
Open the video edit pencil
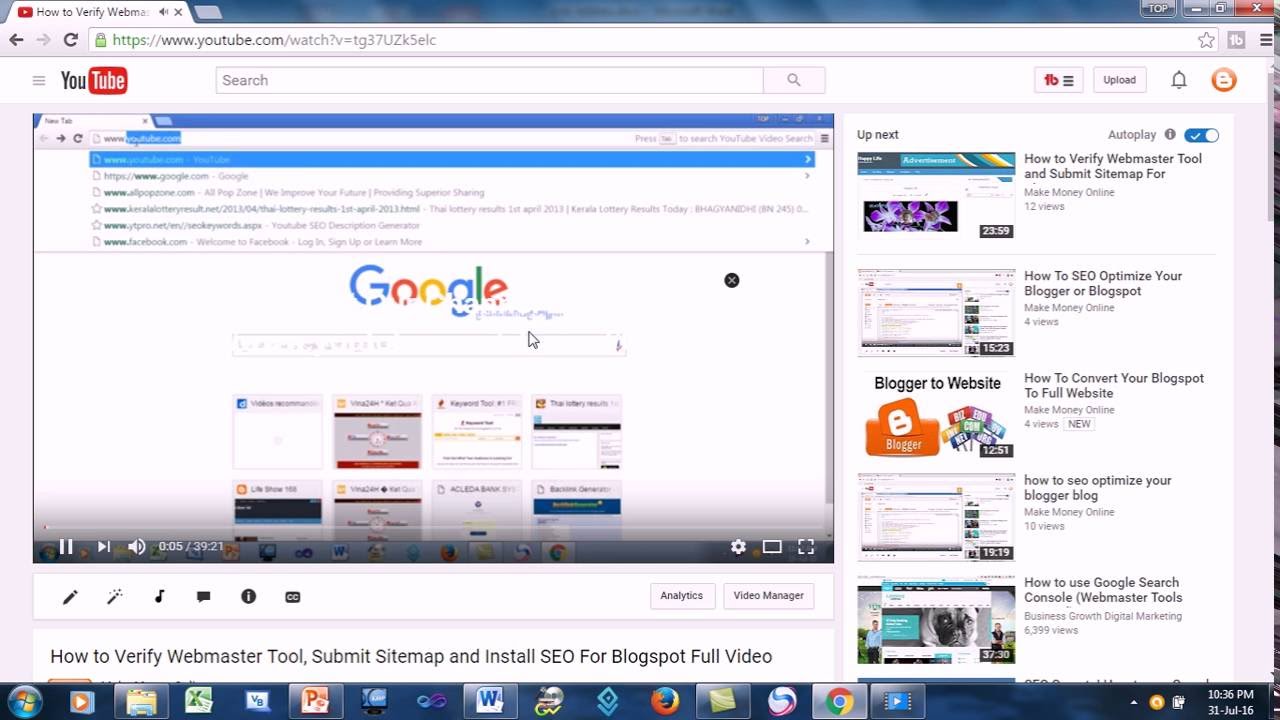[x=70, y=597]
